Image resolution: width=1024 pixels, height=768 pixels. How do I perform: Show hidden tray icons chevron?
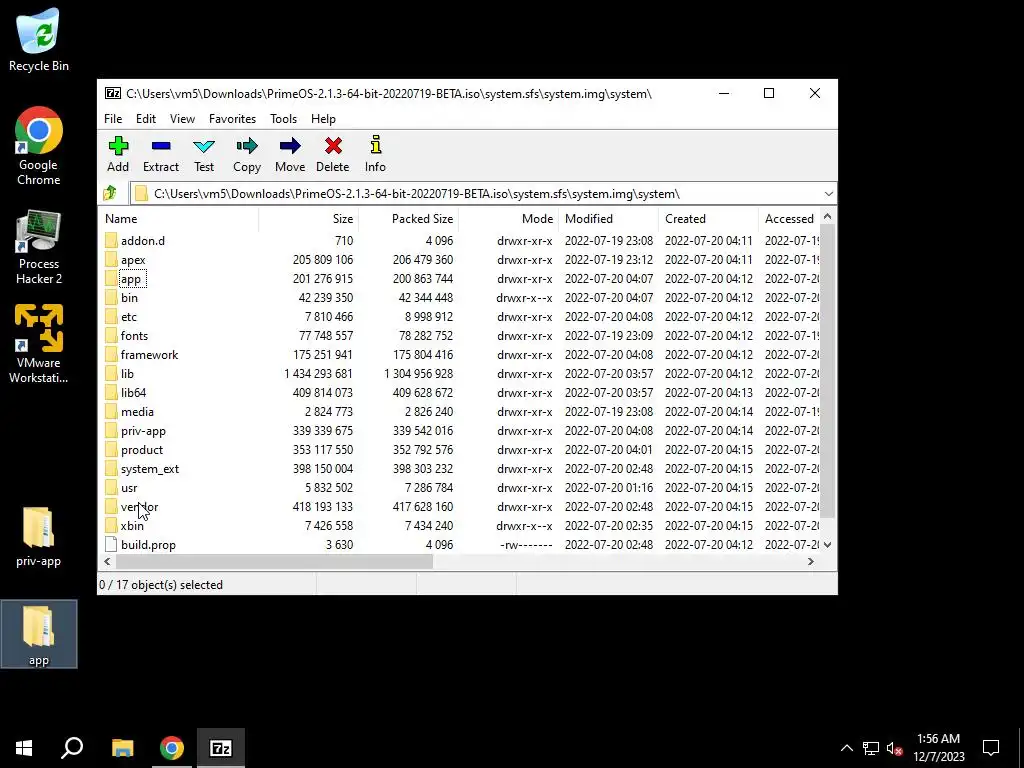846,748
